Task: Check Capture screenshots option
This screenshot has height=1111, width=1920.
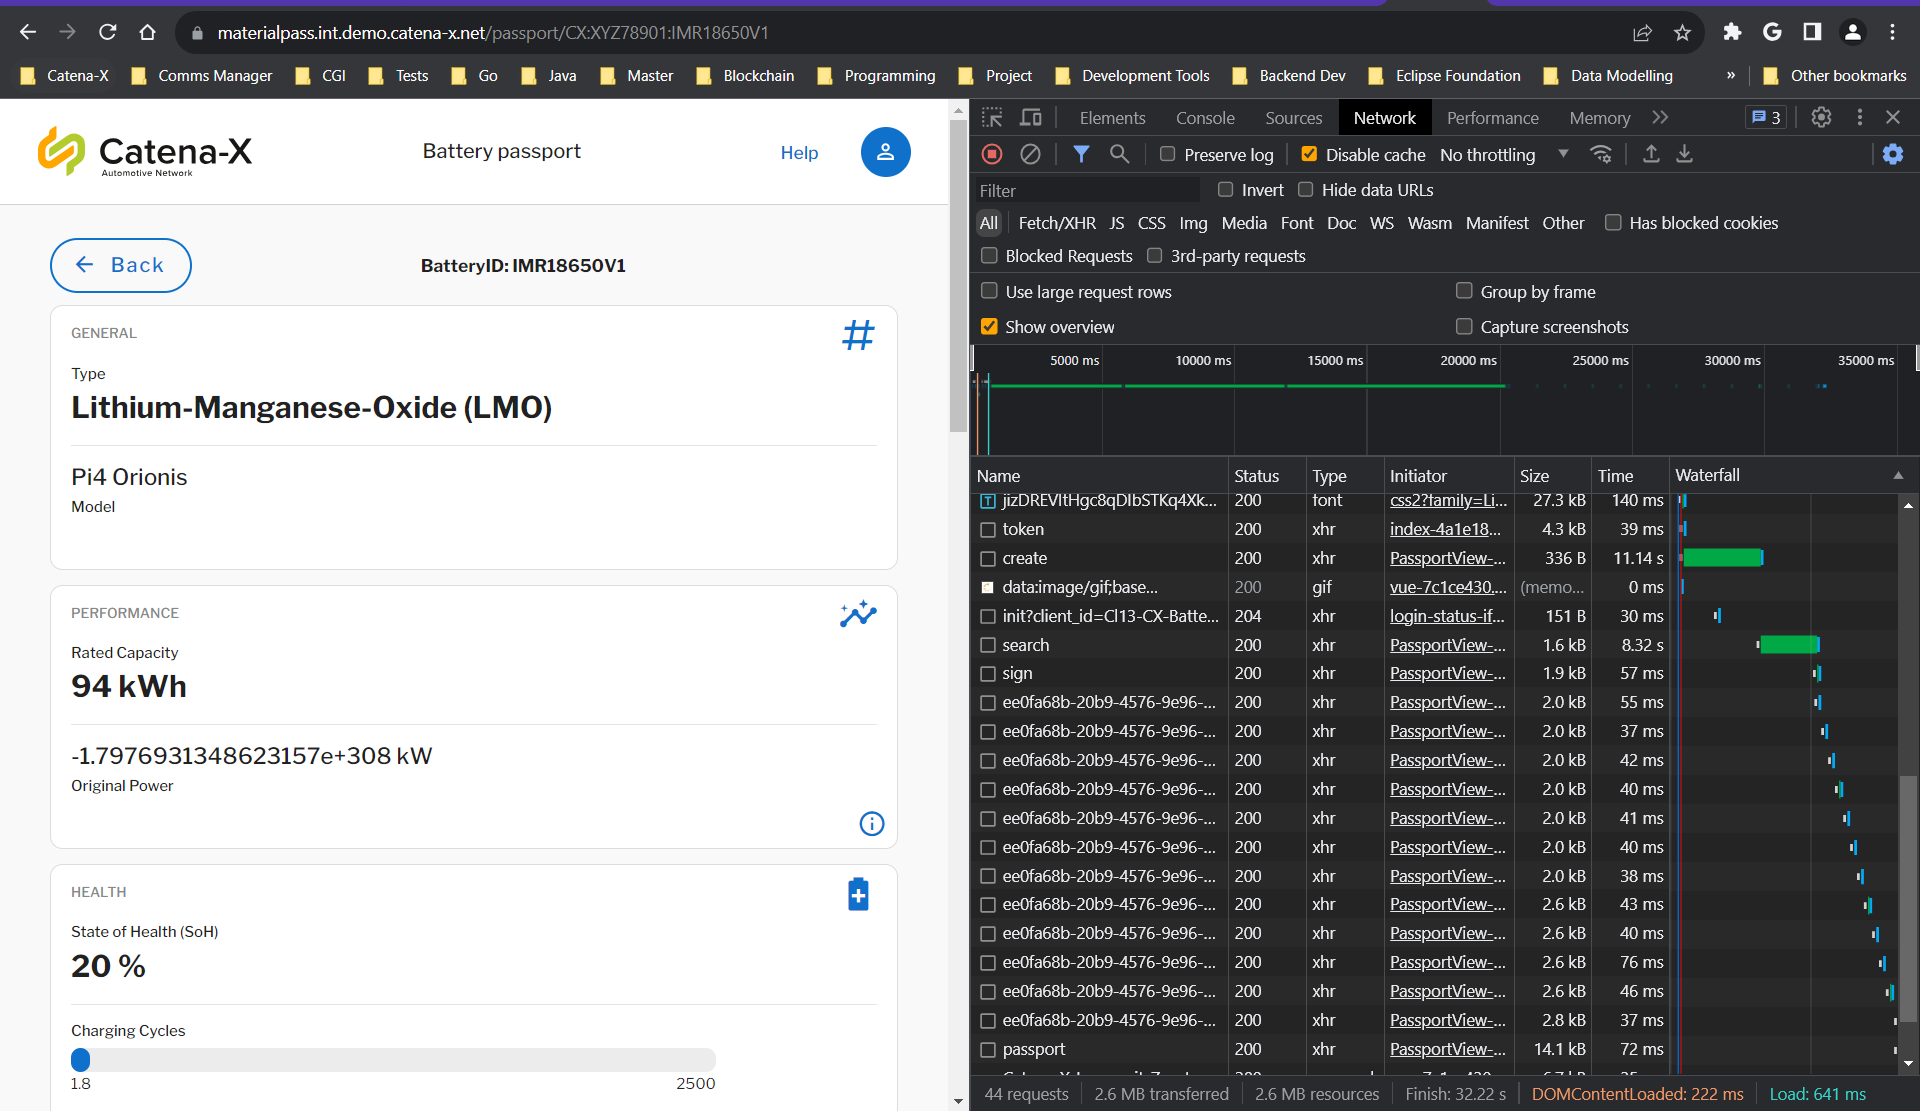Action: tap(1464, 326)
